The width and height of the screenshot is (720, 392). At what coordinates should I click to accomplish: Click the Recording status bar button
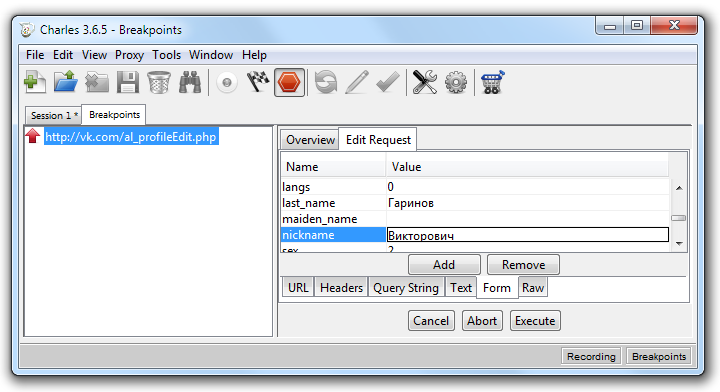tap(591, 357)
